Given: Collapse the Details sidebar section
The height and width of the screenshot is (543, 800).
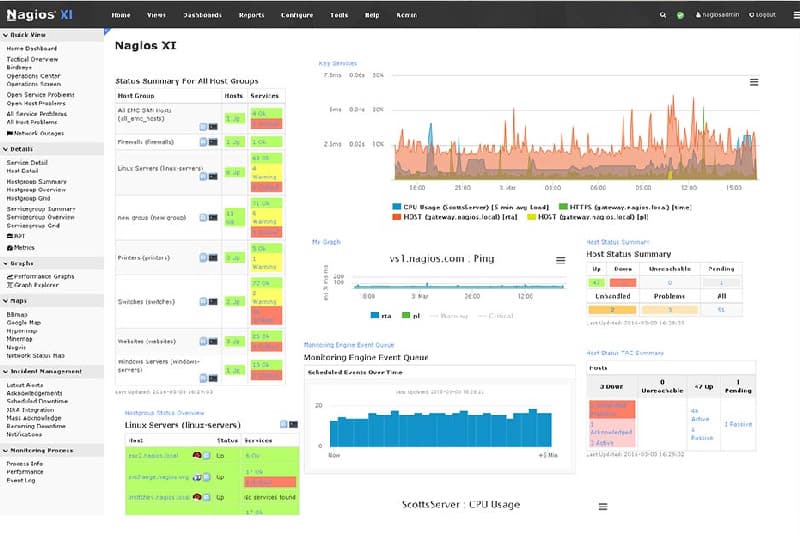Looking at the screenshot, I should pyautogui.click(x=18, y=149).
